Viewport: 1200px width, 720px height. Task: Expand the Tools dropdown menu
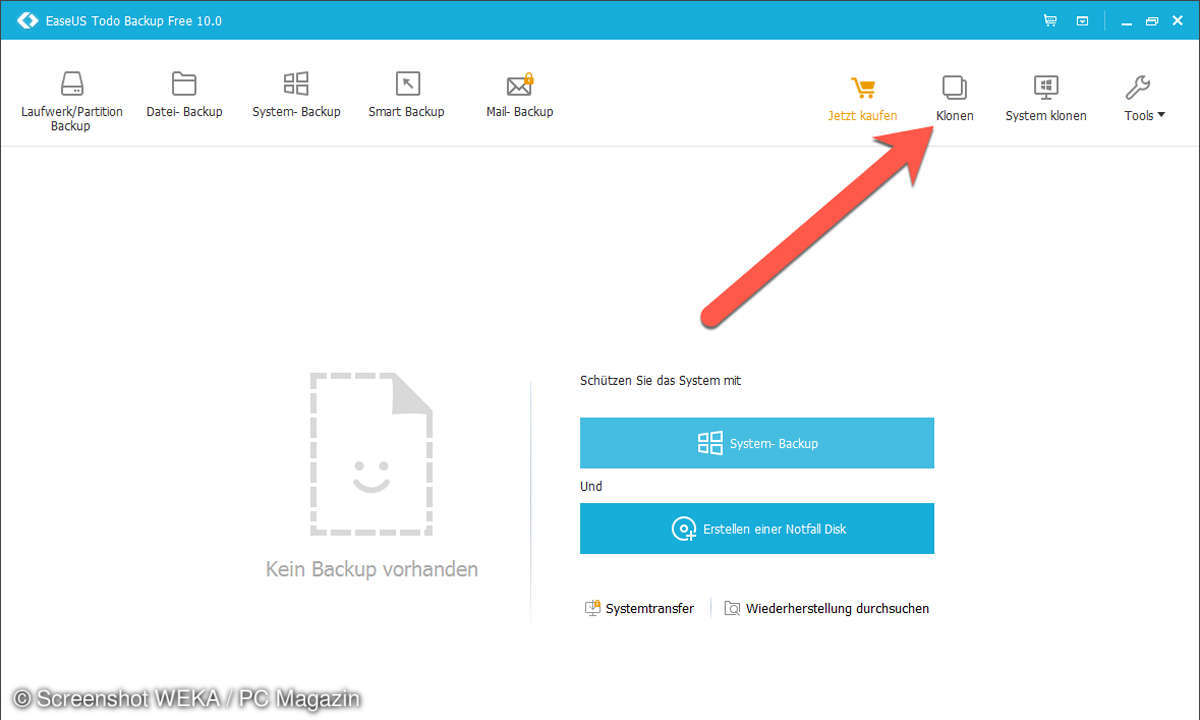(1144, 99)
